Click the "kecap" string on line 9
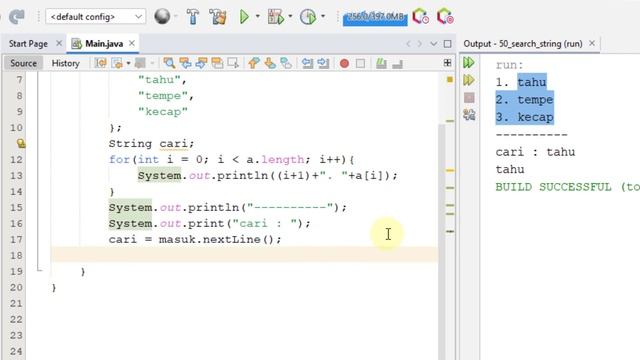The width and height of the screenshot is (640, 360). click(162, 111)
